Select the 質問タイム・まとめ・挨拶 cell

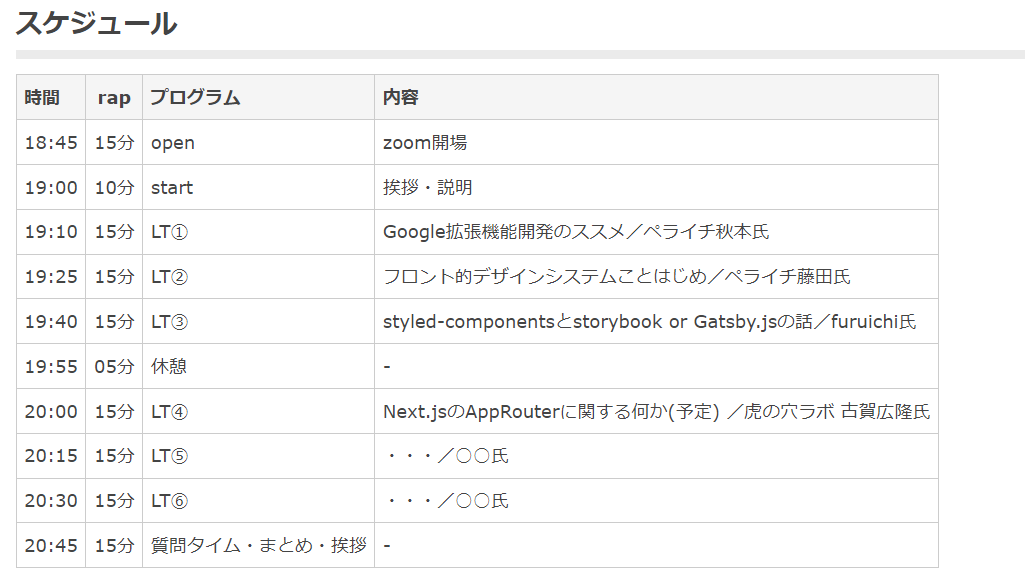pyautogui.click(x=258, y=545)
